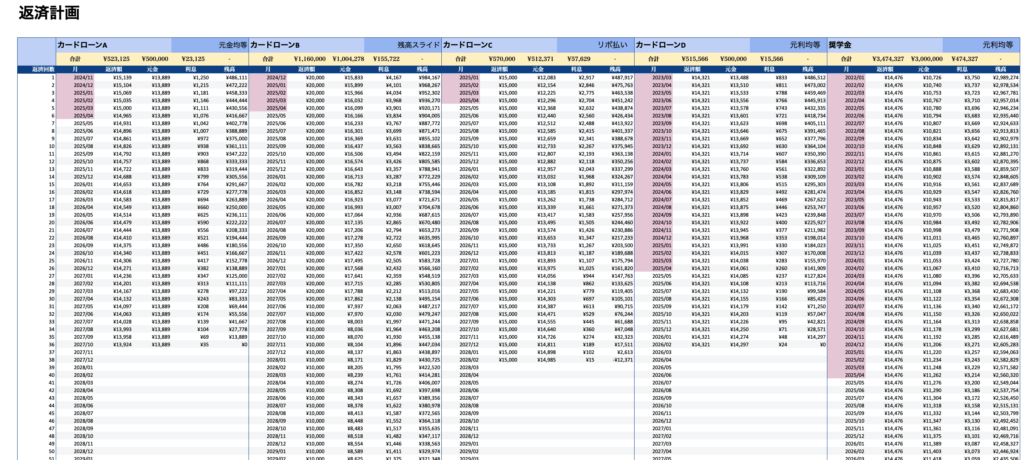
Task: Click the ¥15,566 interest total for カードローンD
Action: point(771,59)
